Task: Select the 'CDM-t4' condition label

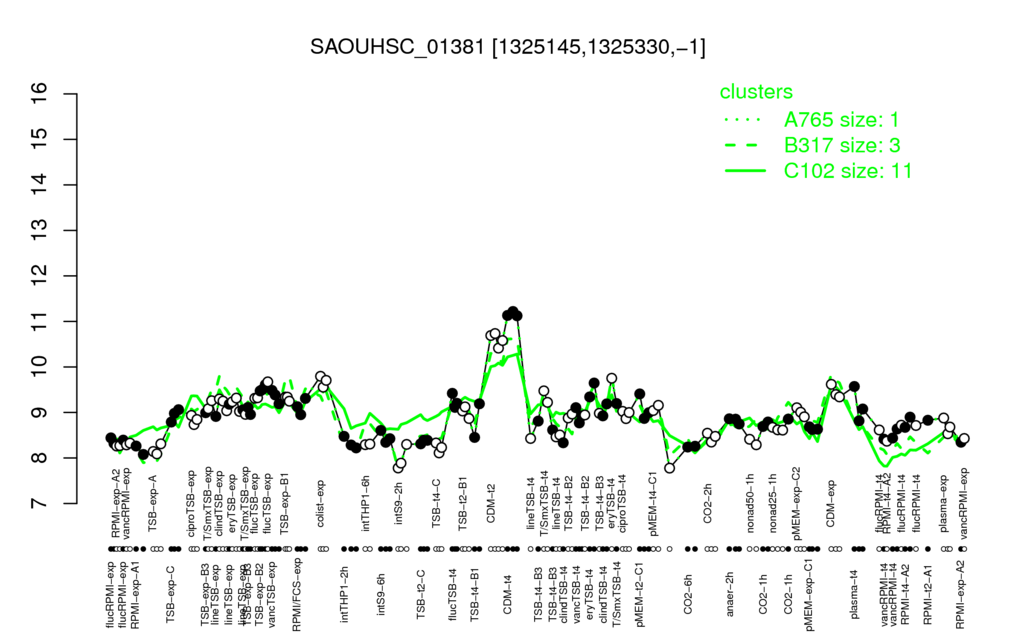Action: (x=507, y=594)
